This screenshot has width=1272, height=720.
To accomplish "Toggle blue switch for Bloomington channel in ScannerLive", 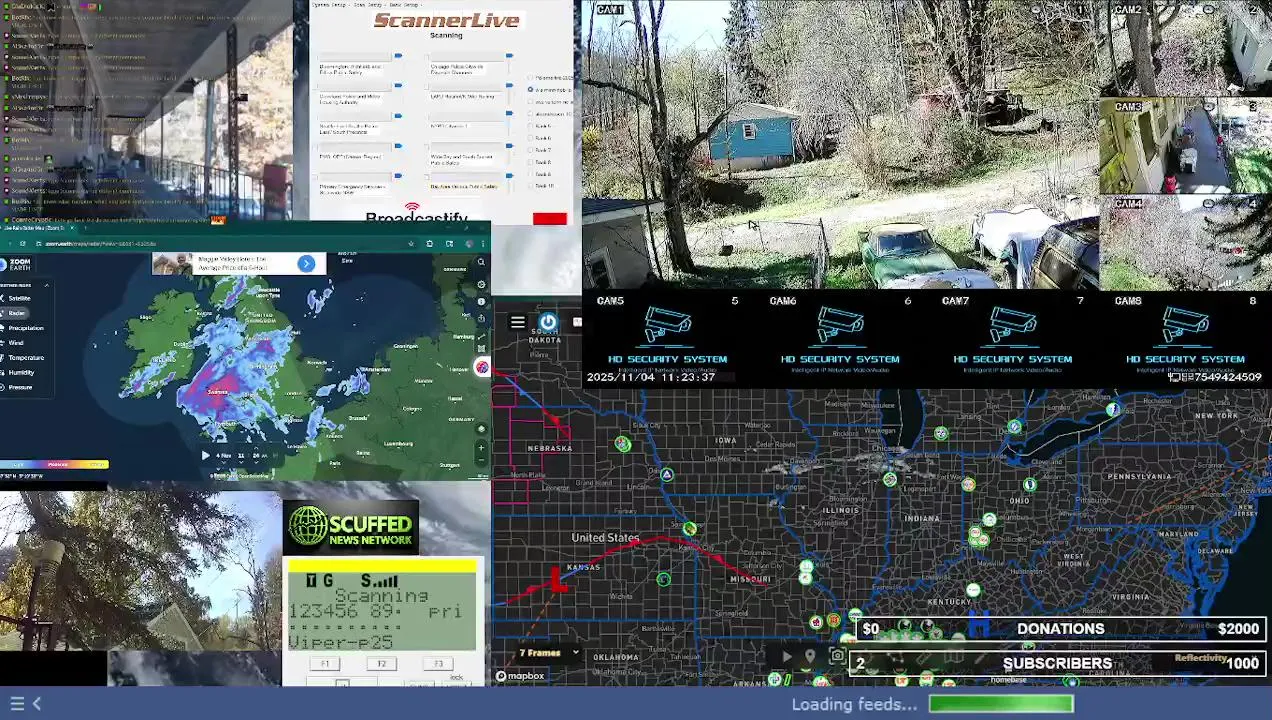I will click(x=398, y=56).
